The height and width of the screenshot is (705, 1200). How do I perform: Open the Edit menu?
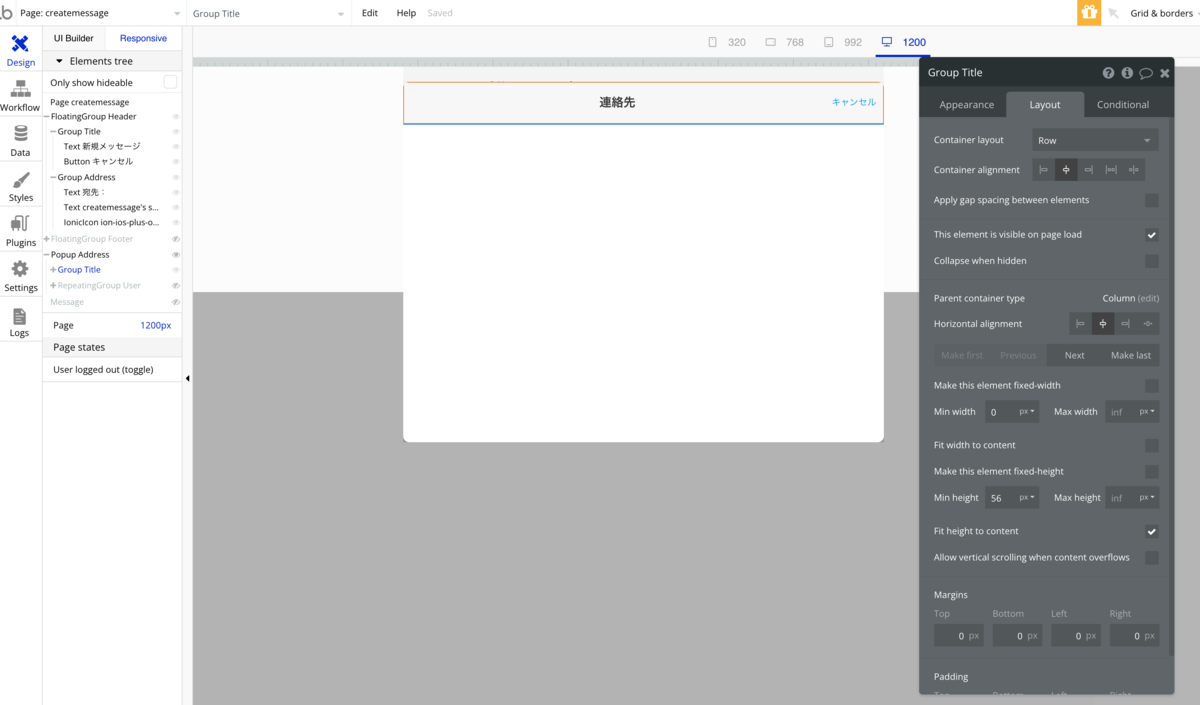pyautogui.click(x=370, y=13)
